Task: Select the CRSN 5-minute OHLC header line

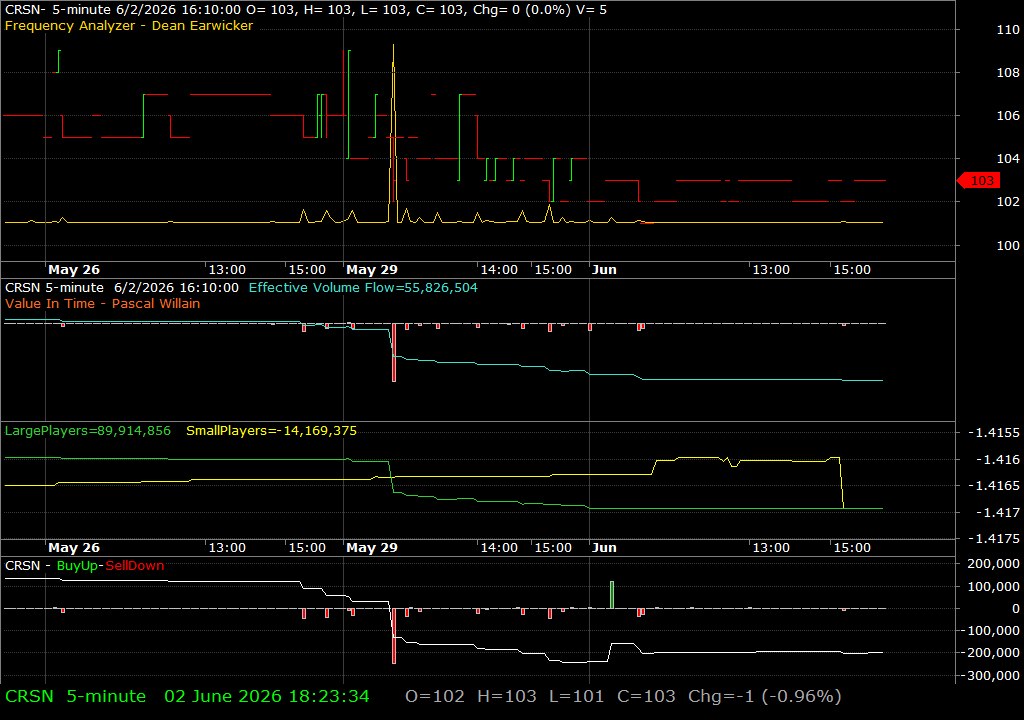Action: click(306, 10)
